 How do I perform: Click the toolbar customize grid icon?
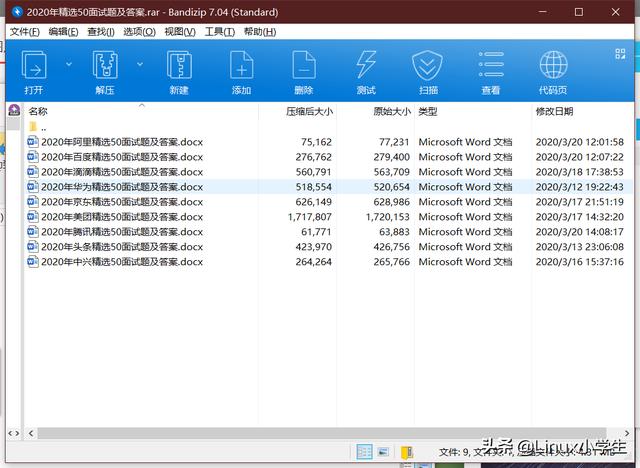click(620, 53)
